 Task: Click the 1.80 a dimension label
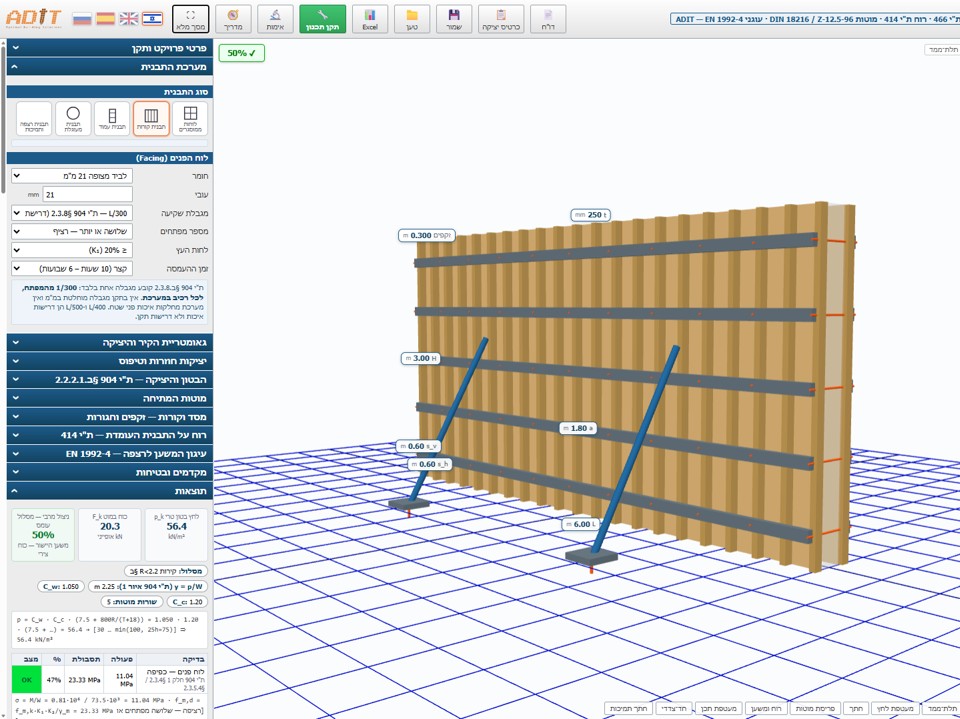[578, 428]
